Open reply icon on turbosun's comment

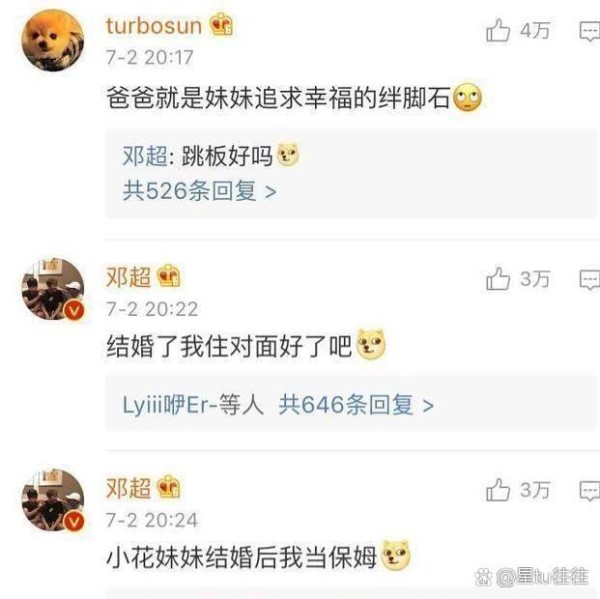[x=590, y=31]
